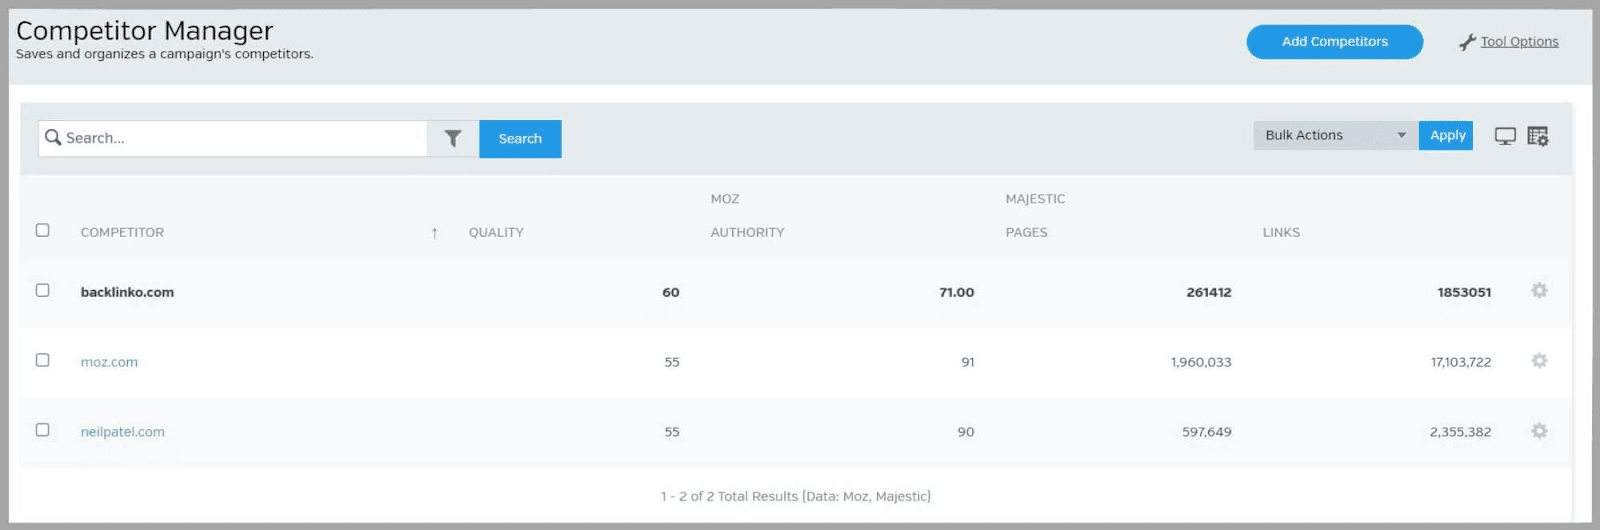1600x530 pixels.
Task: Apply the selected bulk action
Action: tap(1446, 136)
